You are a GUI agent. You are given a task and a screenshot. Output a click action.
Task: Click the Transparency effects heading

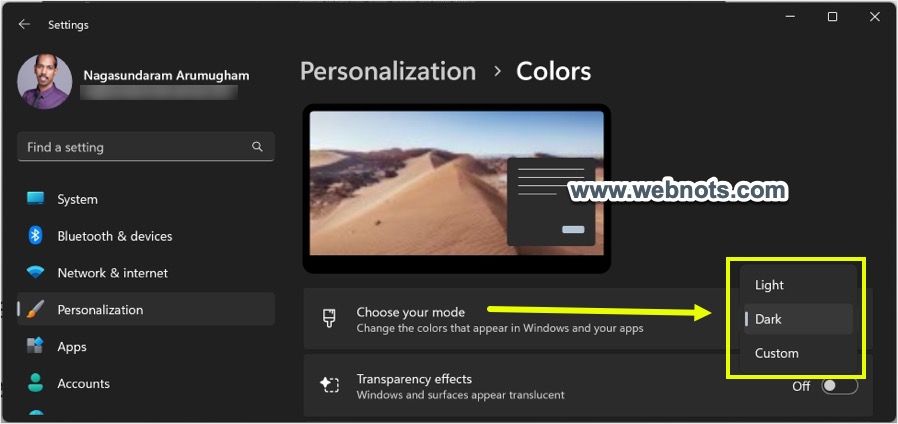414,379
